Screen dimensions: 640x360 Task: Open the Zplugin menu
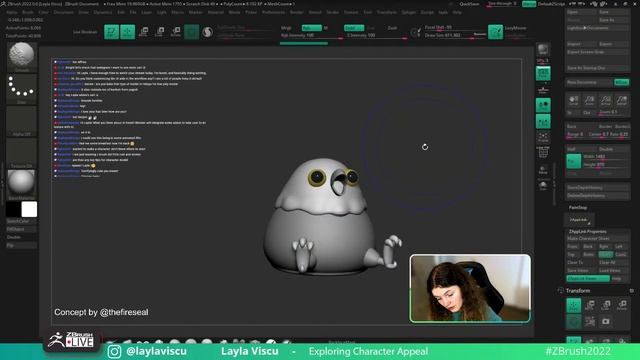click(409, 12)
